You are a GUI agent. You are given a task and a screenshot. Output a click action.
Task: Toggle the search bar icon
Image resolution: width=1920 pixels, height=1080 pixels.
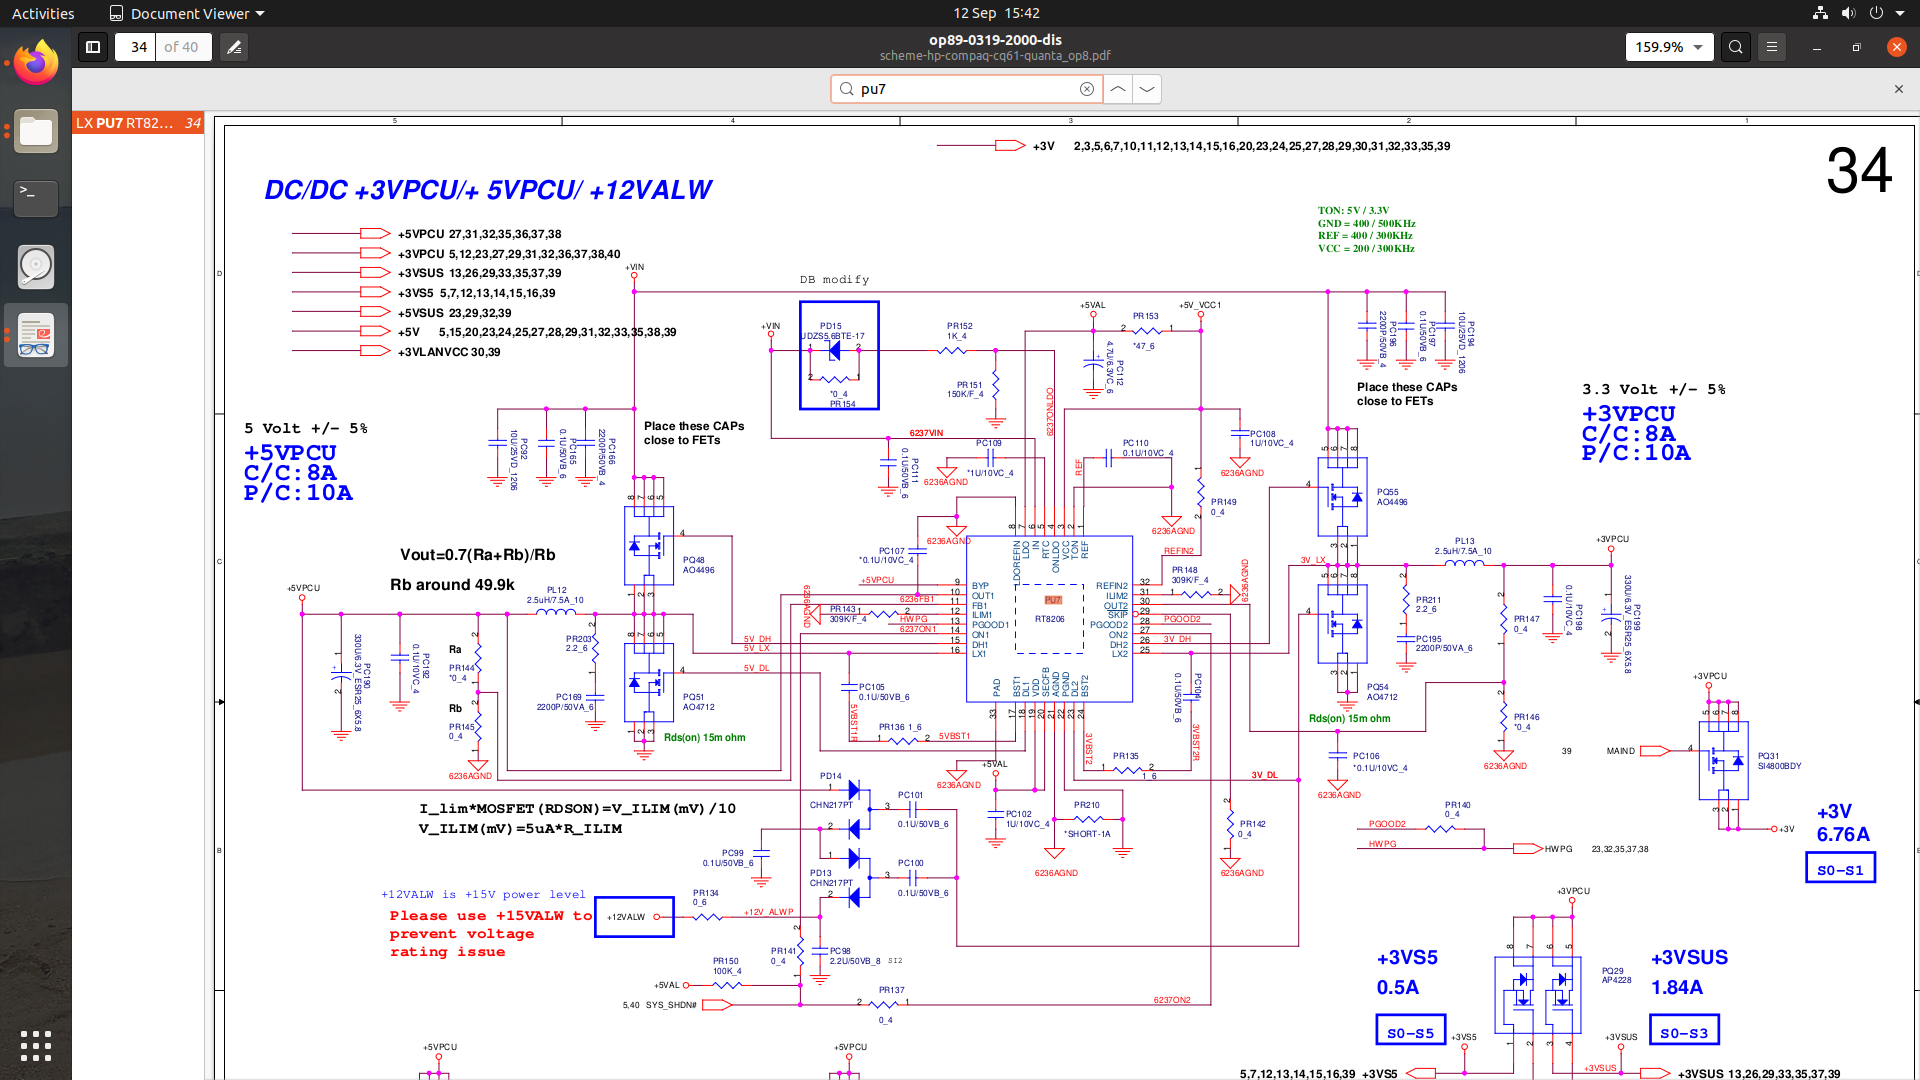pos(1735,47)
